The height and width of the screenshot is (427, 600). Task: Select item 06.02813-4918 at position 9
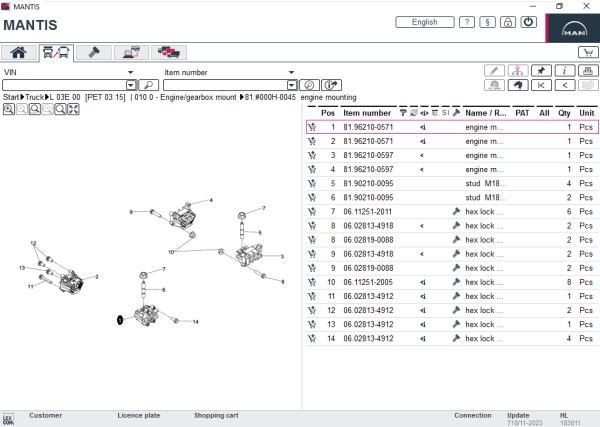(368, 254)
